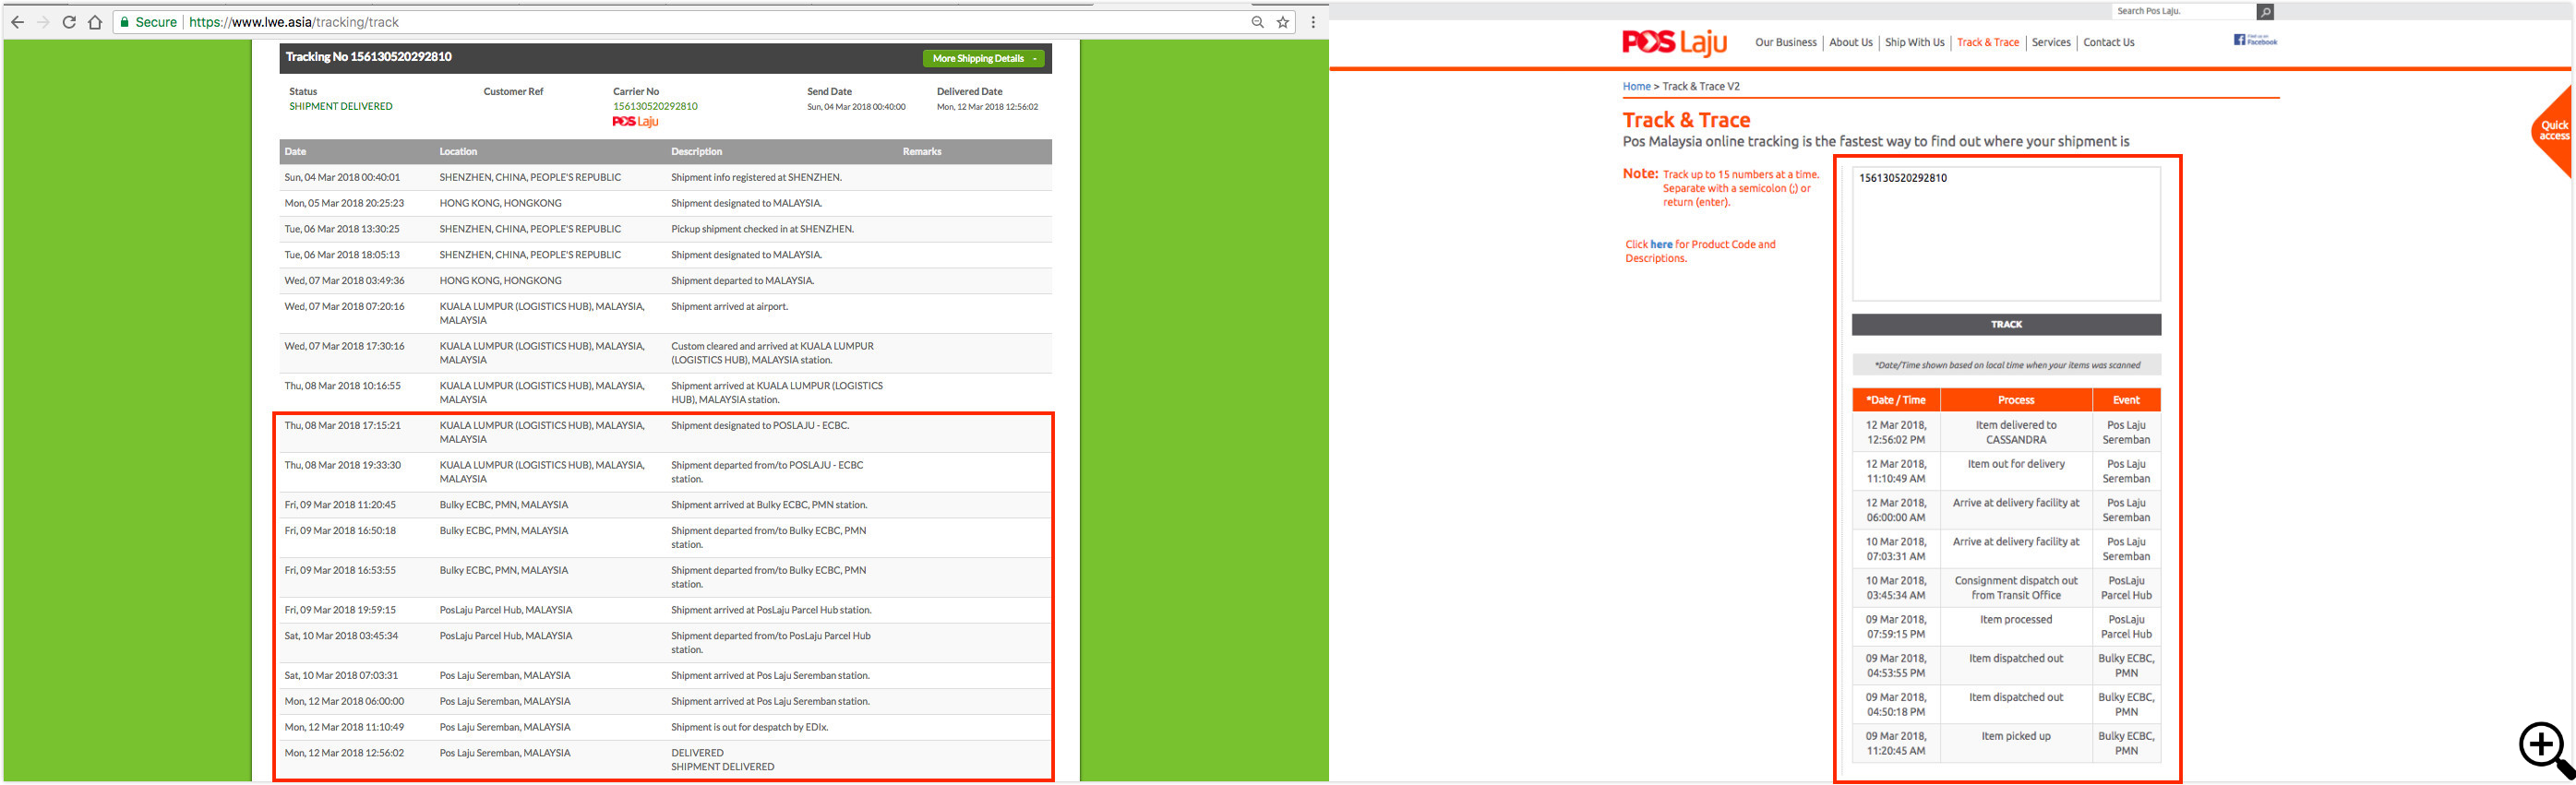The image size is (2576, 785).
Task: Open the Our Business menu
Action: [1785, 42]
